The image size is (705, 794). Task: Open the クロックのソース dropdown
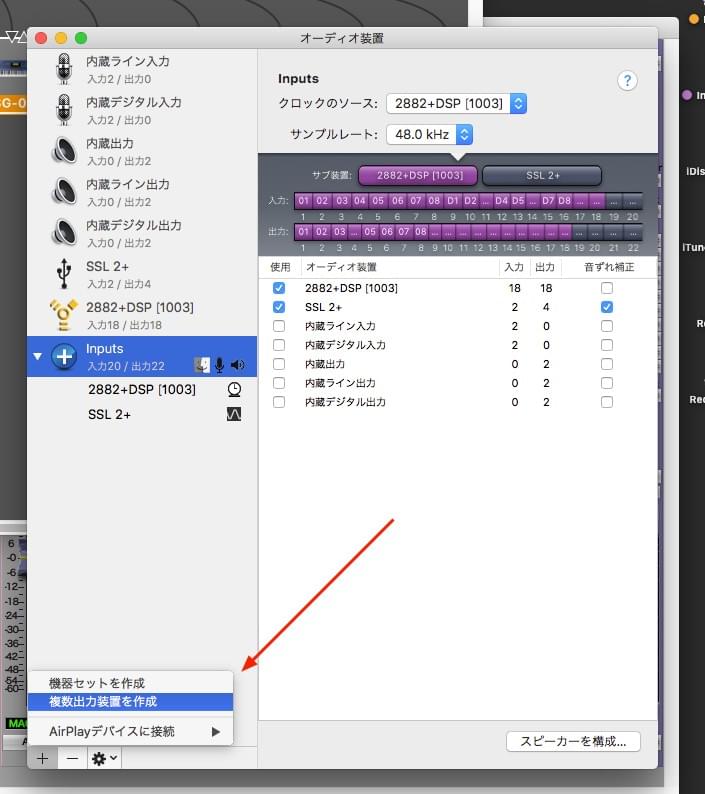(x=456, y=103)
